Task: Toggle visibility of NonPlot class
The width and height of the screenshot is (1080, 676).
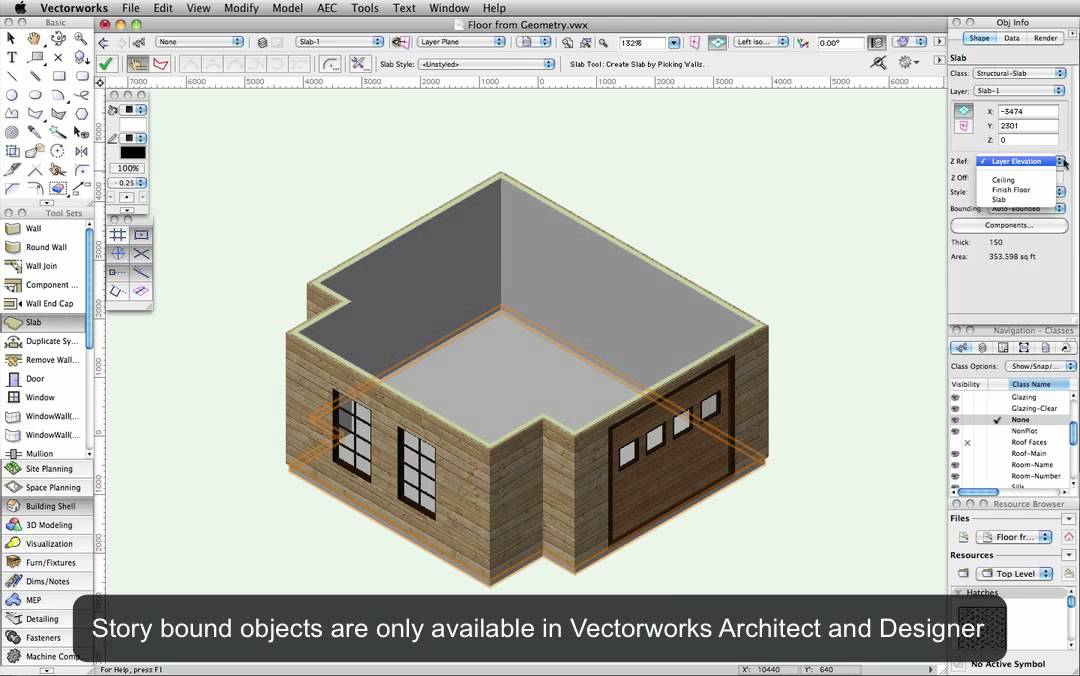Action: pyautogui.click(x=955, y=431)
